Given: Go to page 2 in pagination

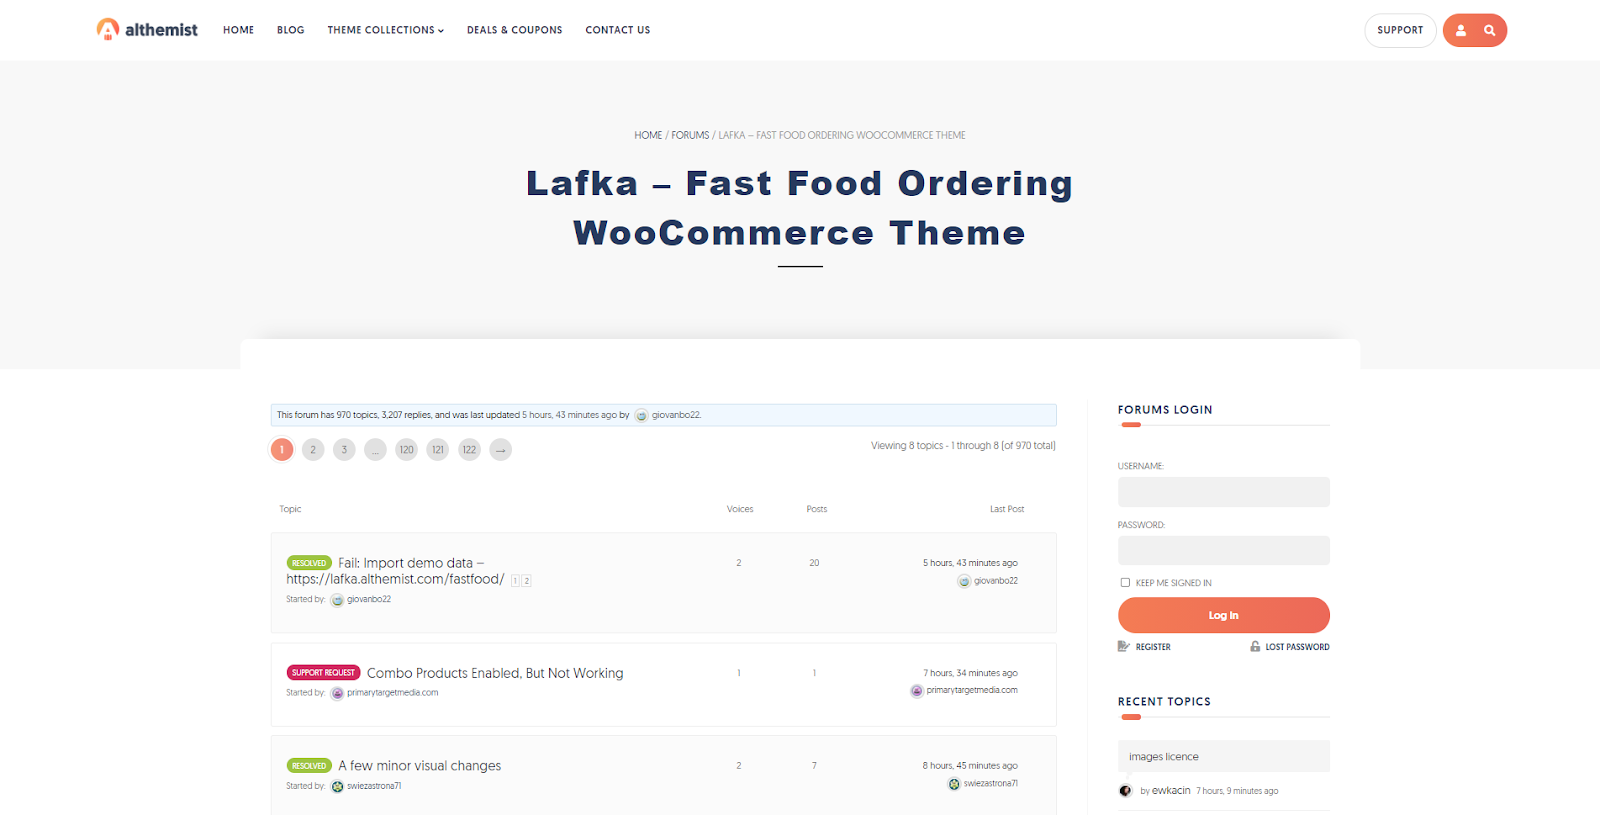Looking at the screenshot, I should (x=313, y=450).
